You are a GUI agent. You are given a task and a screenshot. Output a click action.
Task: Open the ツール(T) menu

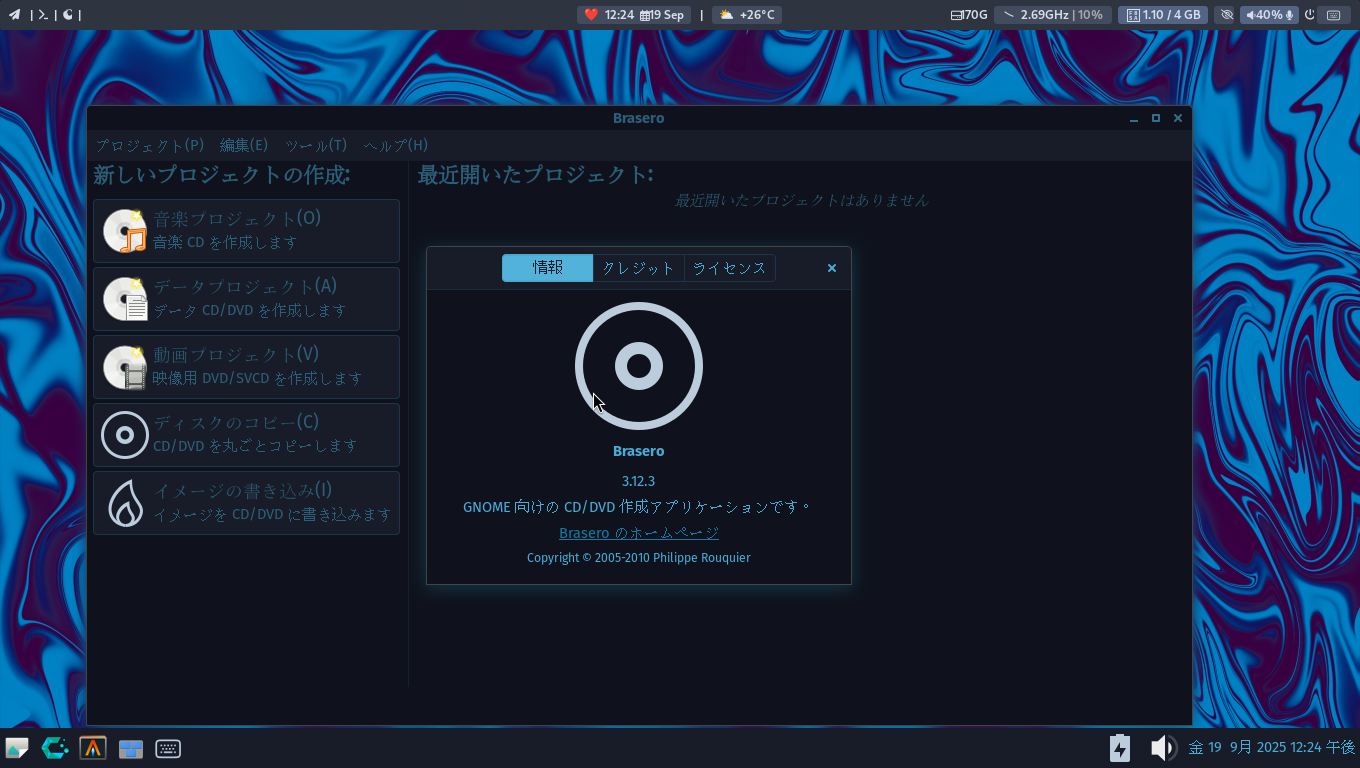click(316, 145)
